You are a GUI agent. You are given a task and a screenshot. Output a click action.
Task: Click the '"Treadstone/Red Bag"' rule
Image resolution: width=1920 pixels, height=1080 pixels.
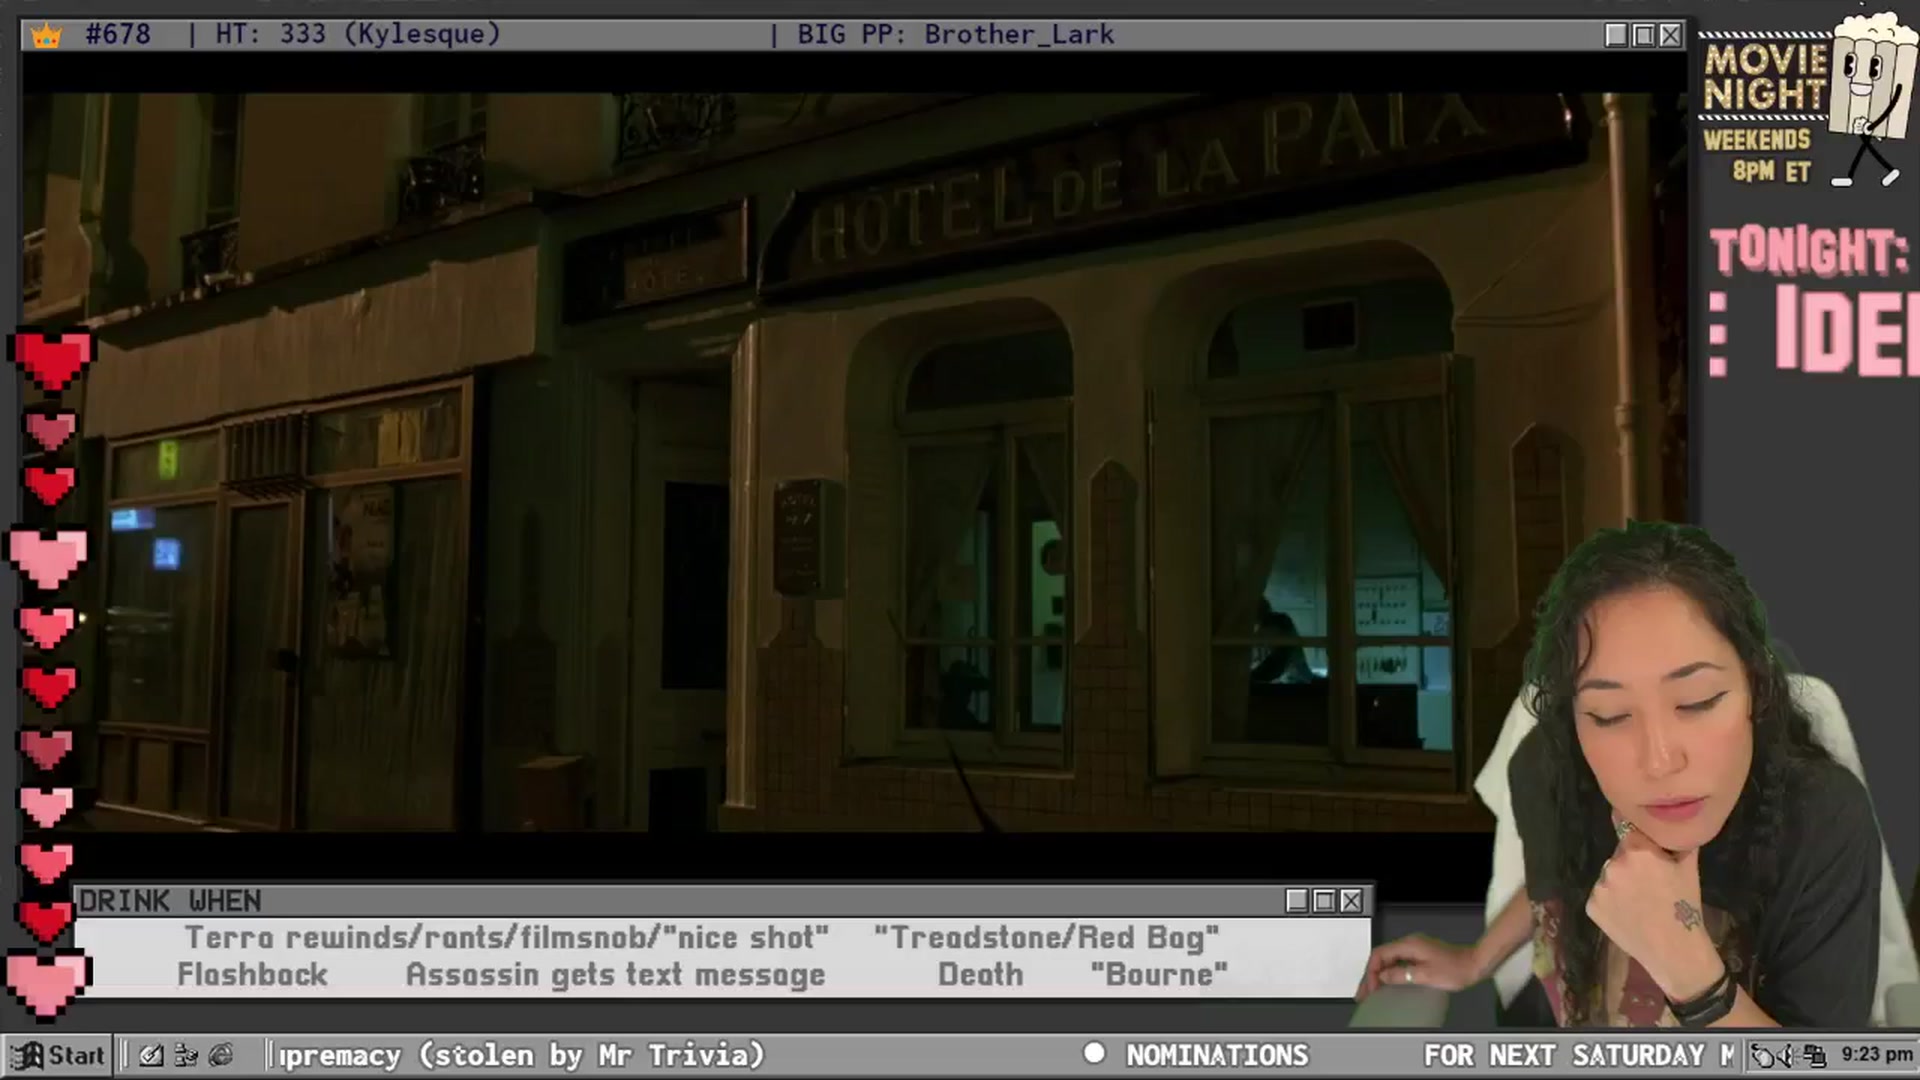(x=1047, y=938)
